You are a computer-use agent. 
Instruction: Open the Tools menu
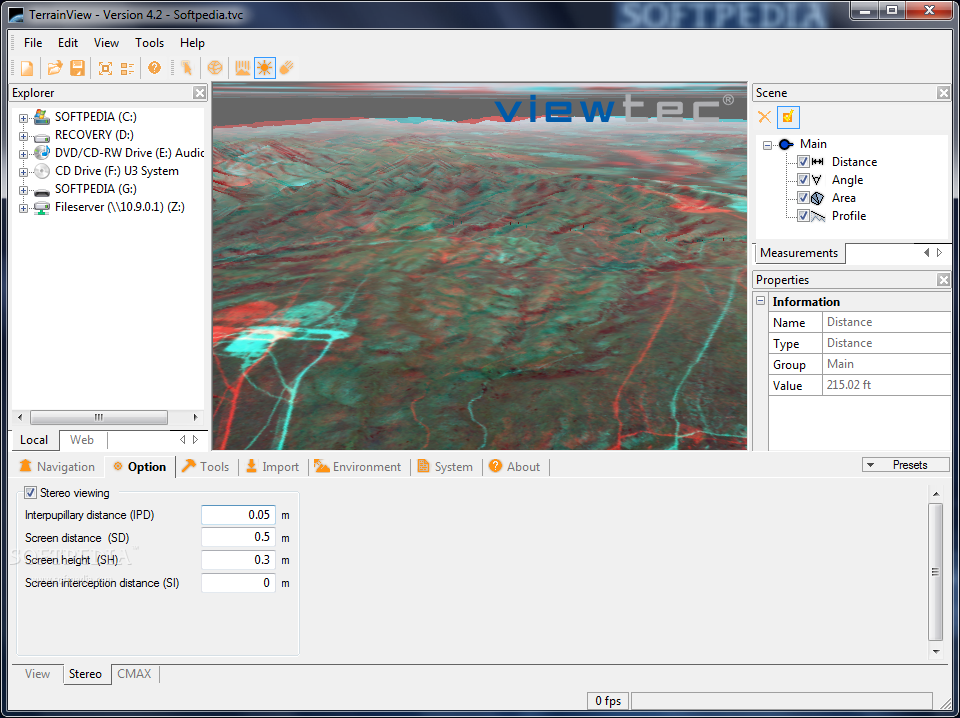point(149,43)
